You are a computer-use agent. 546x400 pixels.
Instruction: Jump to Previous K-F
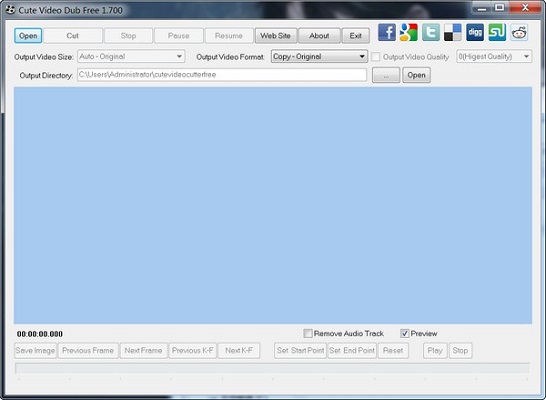click(x=193, y=351)
